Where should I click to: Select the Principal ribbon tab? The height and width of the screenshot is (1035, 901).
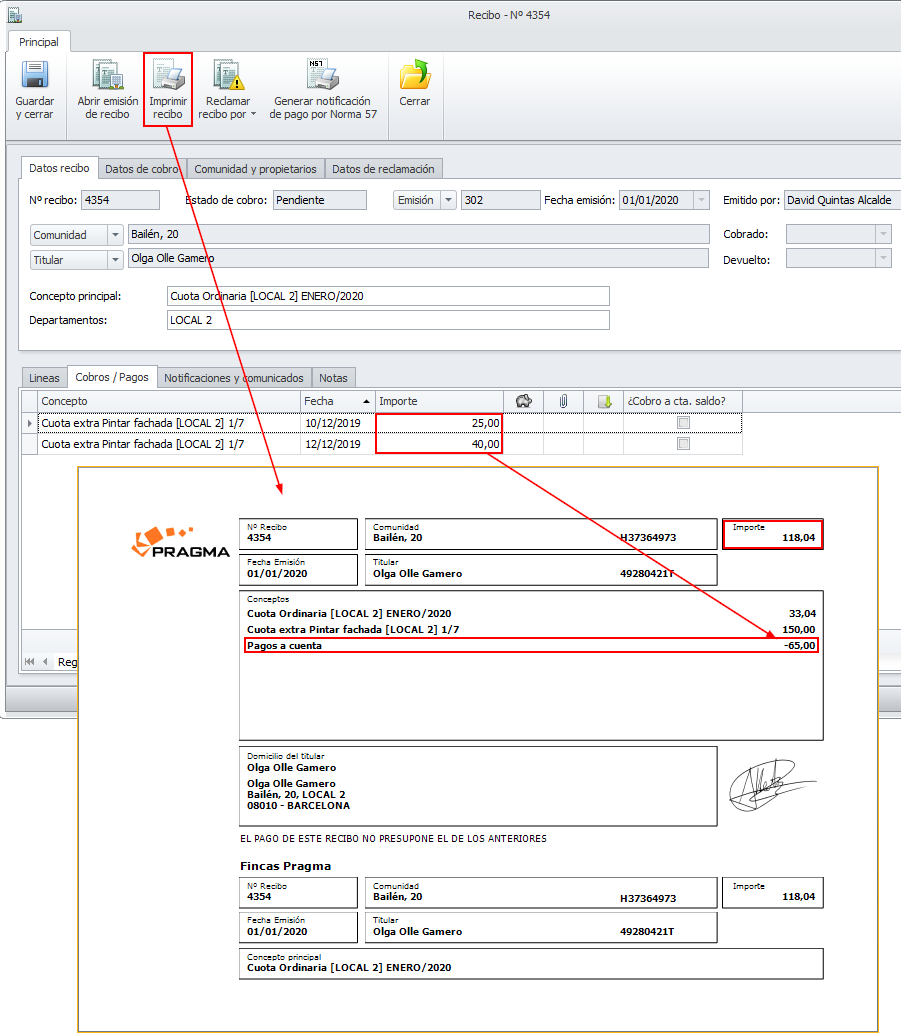pyautogui.click(x=38, y=42)
